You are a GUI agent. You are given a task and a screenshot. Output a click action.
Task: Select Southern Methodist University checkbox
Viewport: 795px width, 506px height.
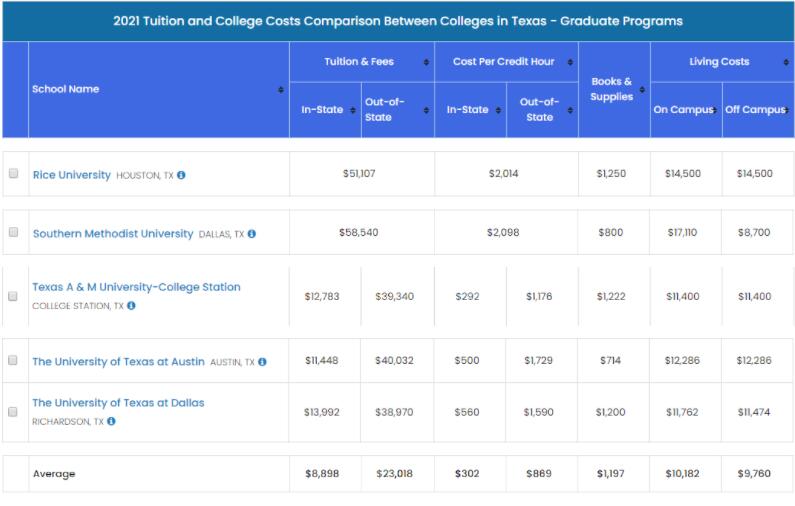click(14, 232)
